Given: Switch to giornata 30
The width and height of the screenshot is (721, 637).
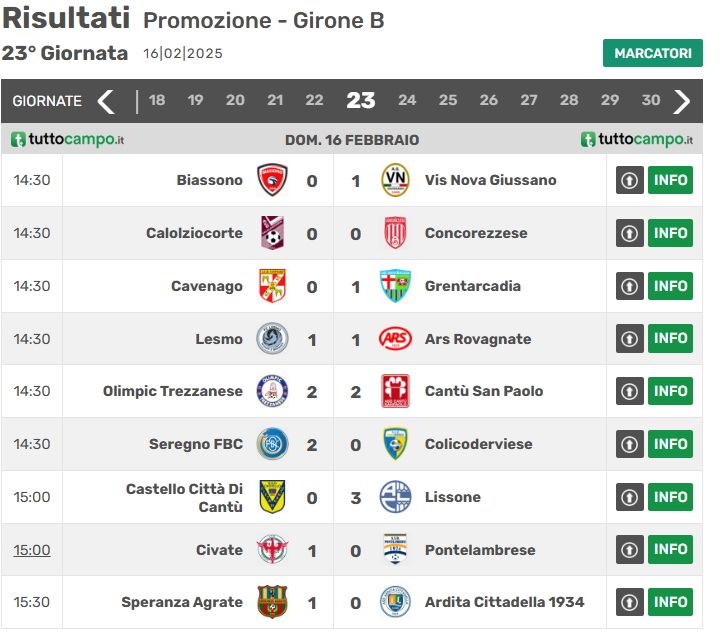Looking at the screenshot, I should click(650, 100).
